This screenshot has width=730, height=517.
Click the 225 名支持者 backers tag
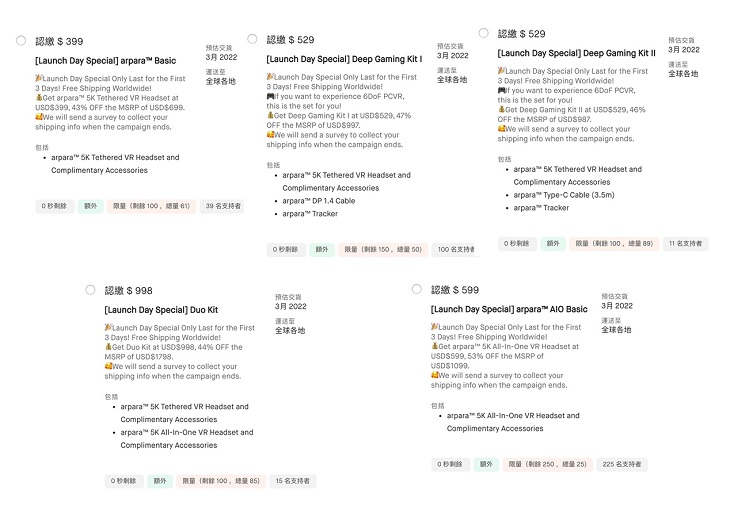tap(620, 464)
